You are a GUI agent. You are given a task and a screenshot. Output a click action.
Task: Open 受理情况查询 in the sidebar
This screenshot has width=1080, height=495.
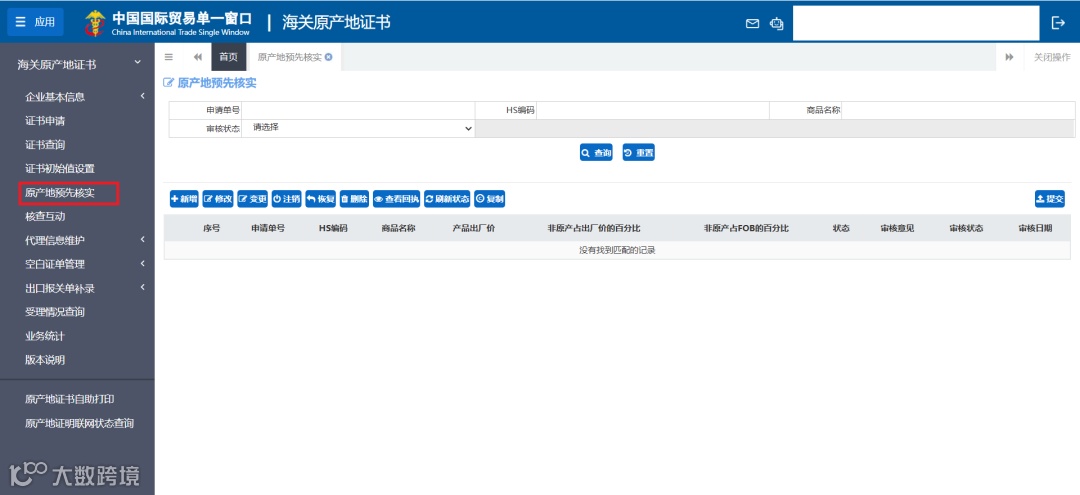click(54, 312)
